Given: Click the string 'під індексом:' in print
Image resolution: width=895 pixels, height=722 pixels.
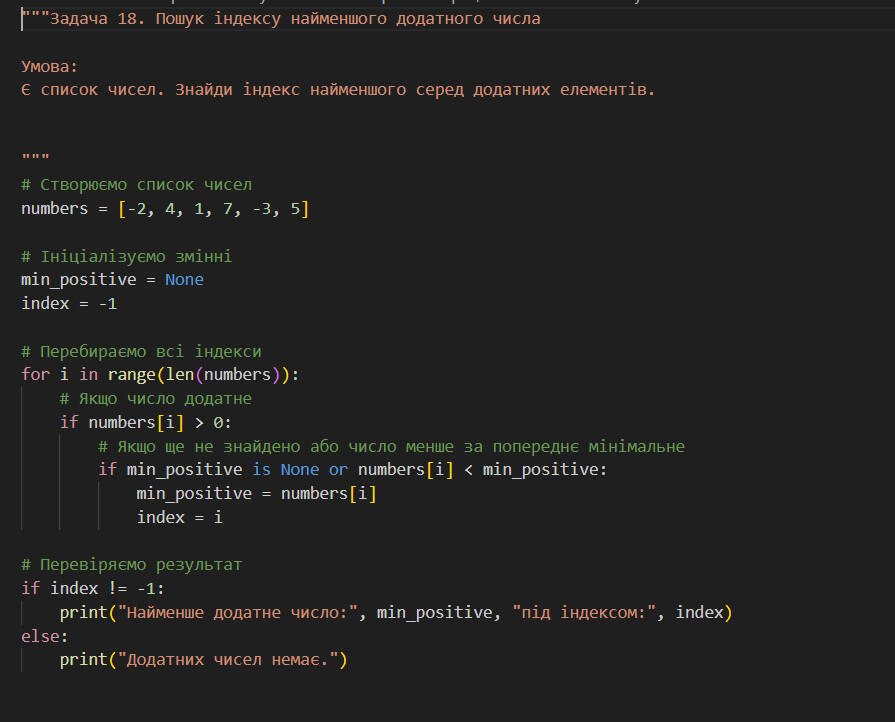Looking at the screenshot, I should click(x=584, y=612).
